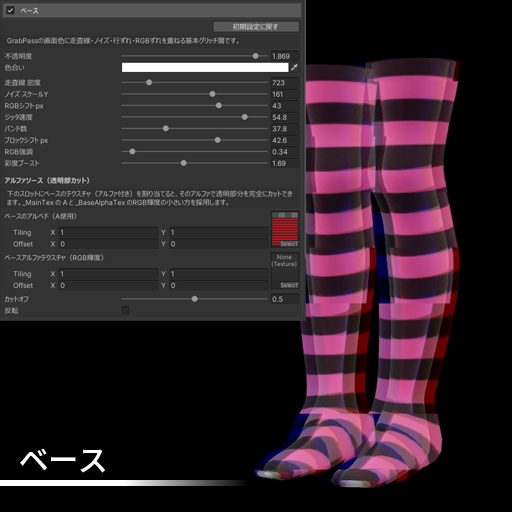Screen dimensions: 512x512
Task: Adjust the ジッタ速度 slider handle
Action: (x=245, y=117)
